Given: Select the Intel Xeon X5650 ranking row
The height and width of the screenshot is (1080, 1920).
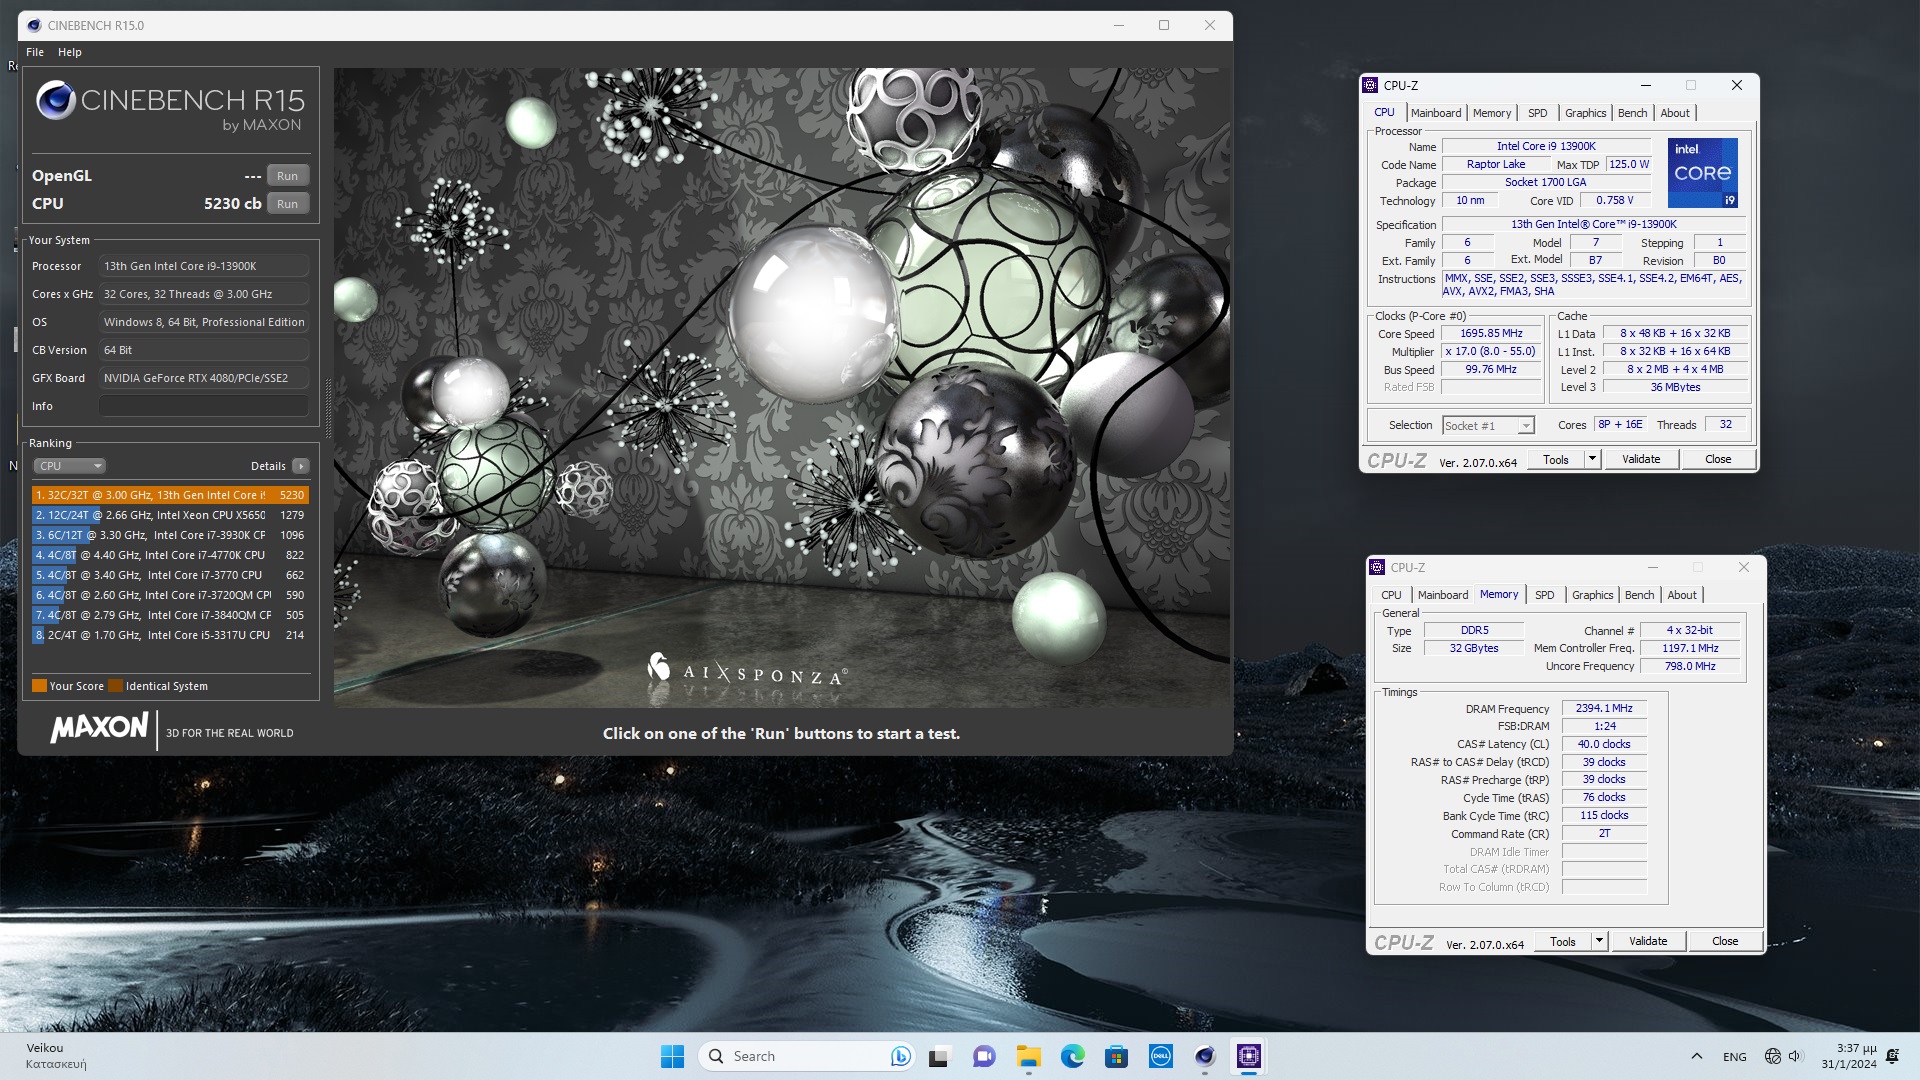Looking at the screenshot, I should 170,515.
